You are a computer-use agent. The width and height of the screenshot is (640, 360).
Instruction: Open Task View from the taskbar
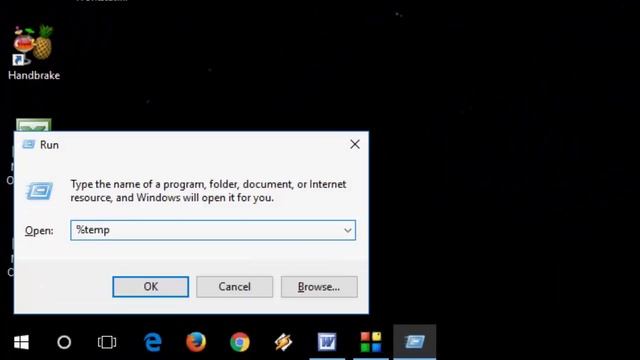pos(107,342)
